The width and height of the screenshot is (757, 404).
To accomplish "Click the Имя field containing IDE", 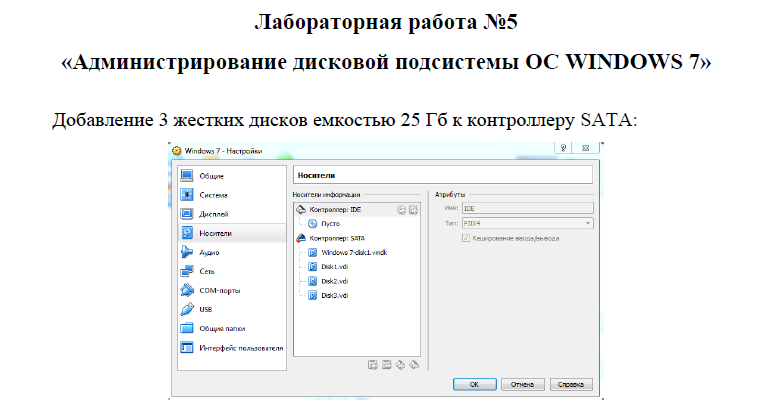I will 528,209.
